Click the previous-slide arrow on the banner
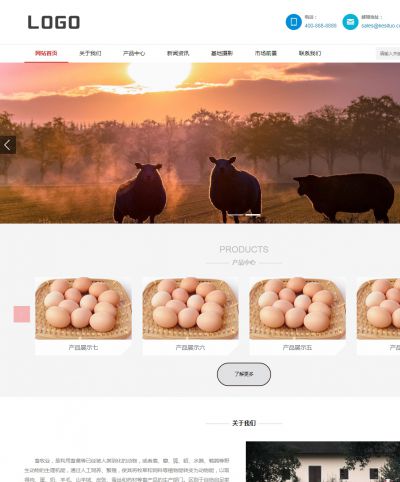 pos(8,145)
